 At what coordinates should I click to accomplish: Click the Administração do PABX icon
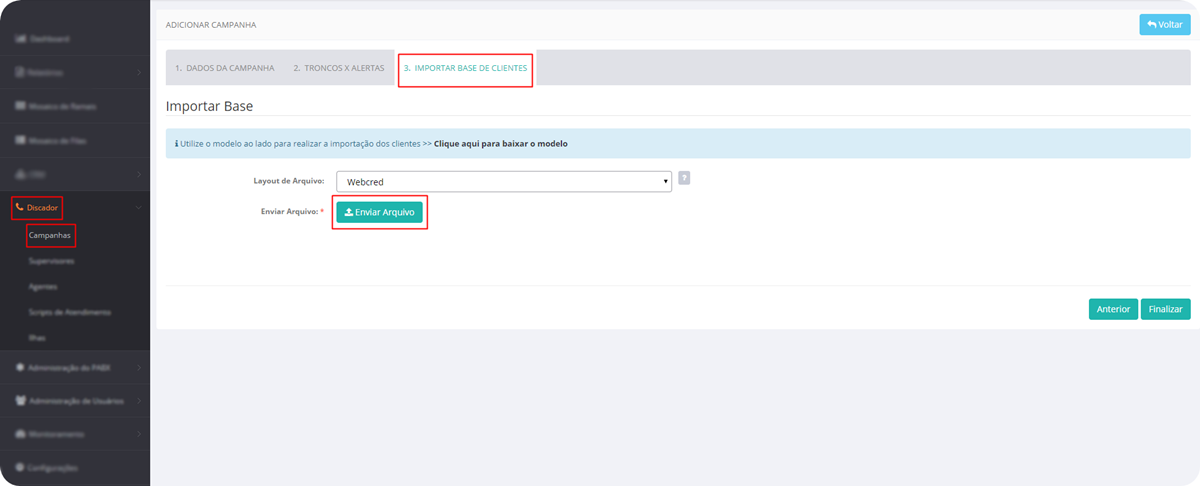20,367
